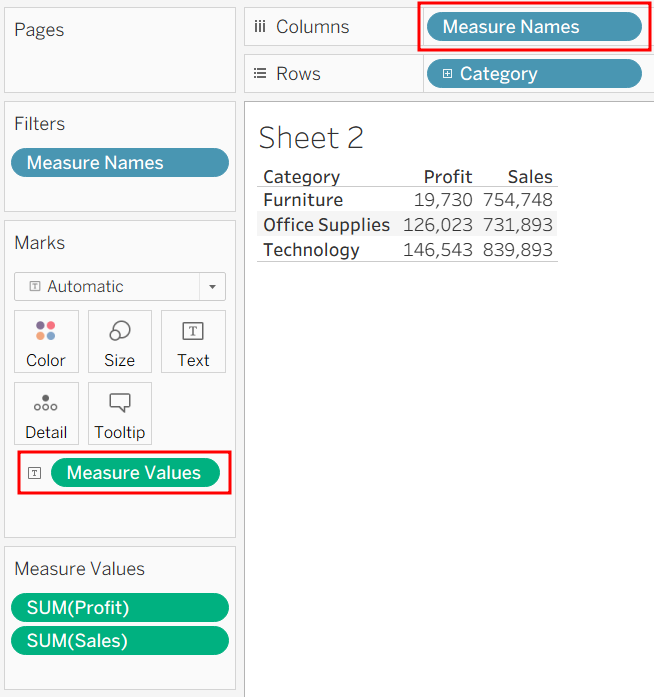
Task: Expand the Category pill plus icon
Action: pos(447,73)
